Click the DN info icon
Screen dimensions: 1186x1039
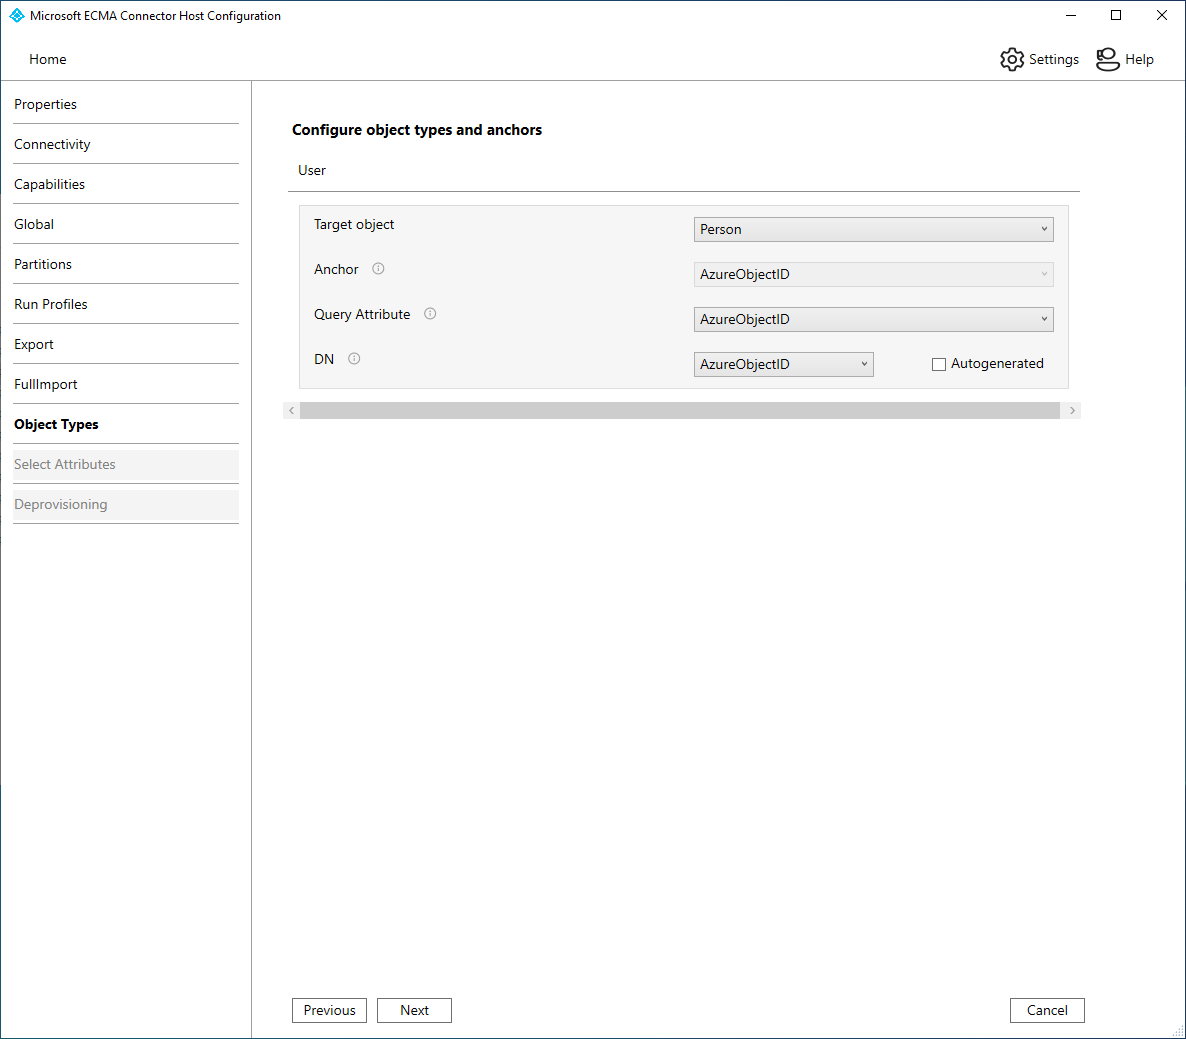pyautogui.click(x=354, y=358)
